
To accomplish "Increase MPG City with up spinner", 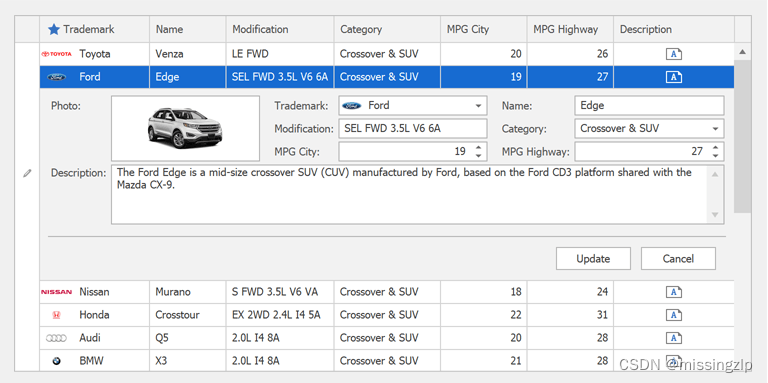I will 479,147.
